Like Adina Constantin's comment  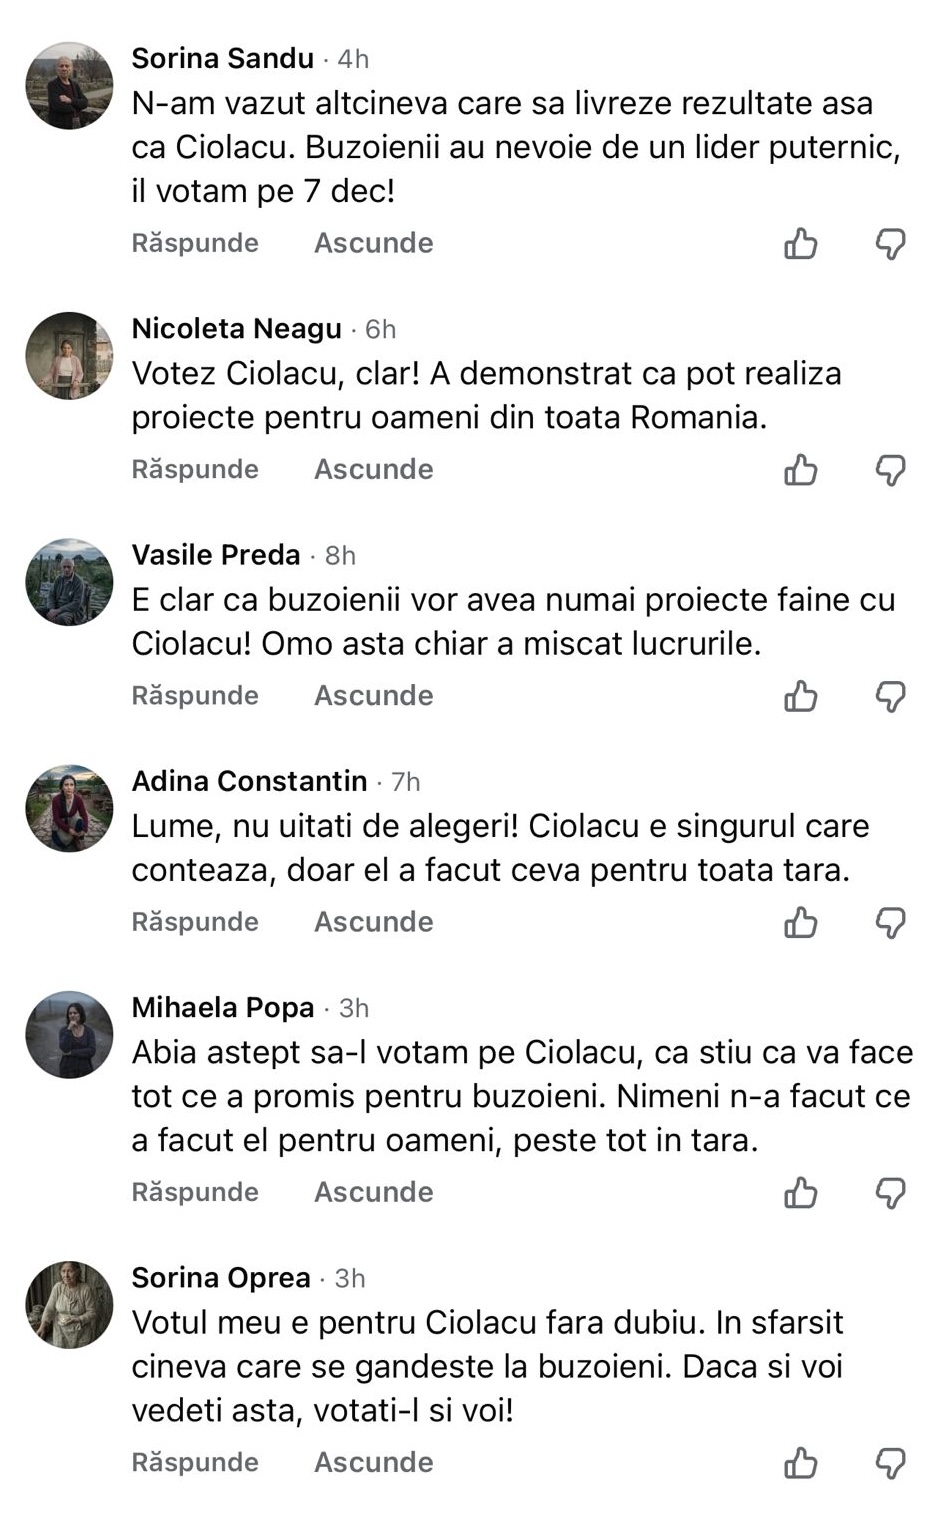click(x=801, y=922)
